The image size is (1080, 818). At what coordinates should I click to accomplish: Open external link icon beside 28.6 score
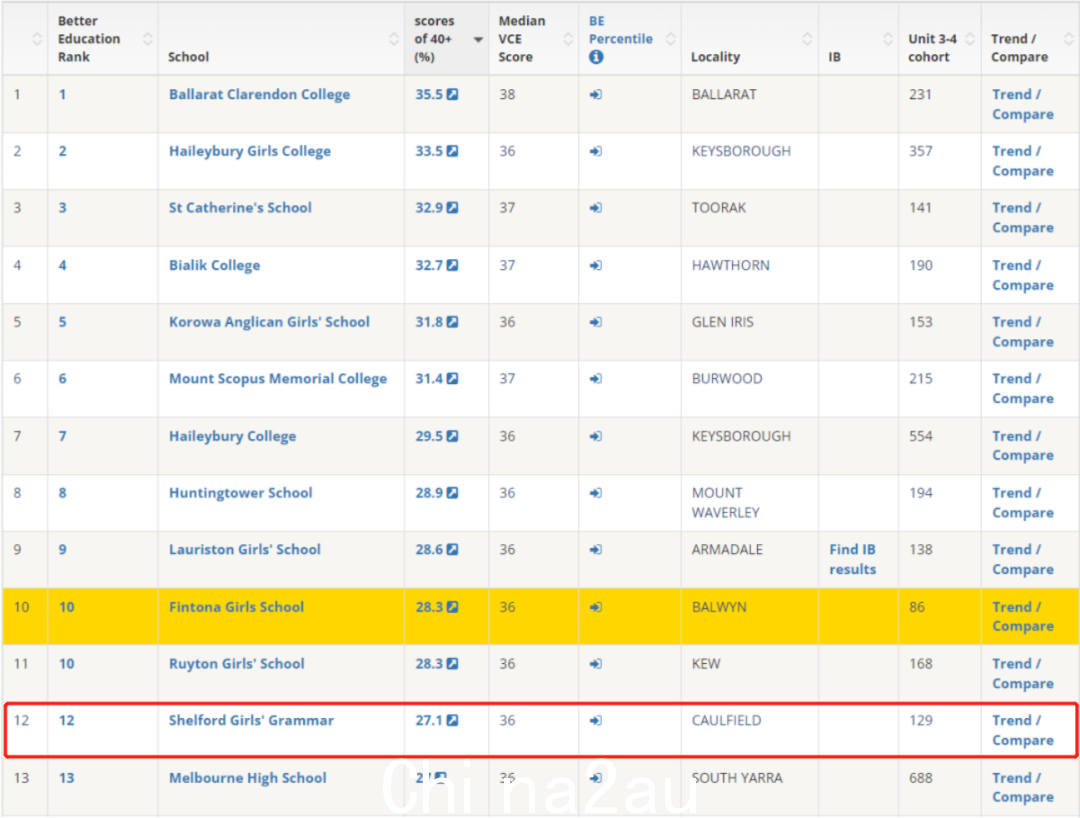click(453, 549)
